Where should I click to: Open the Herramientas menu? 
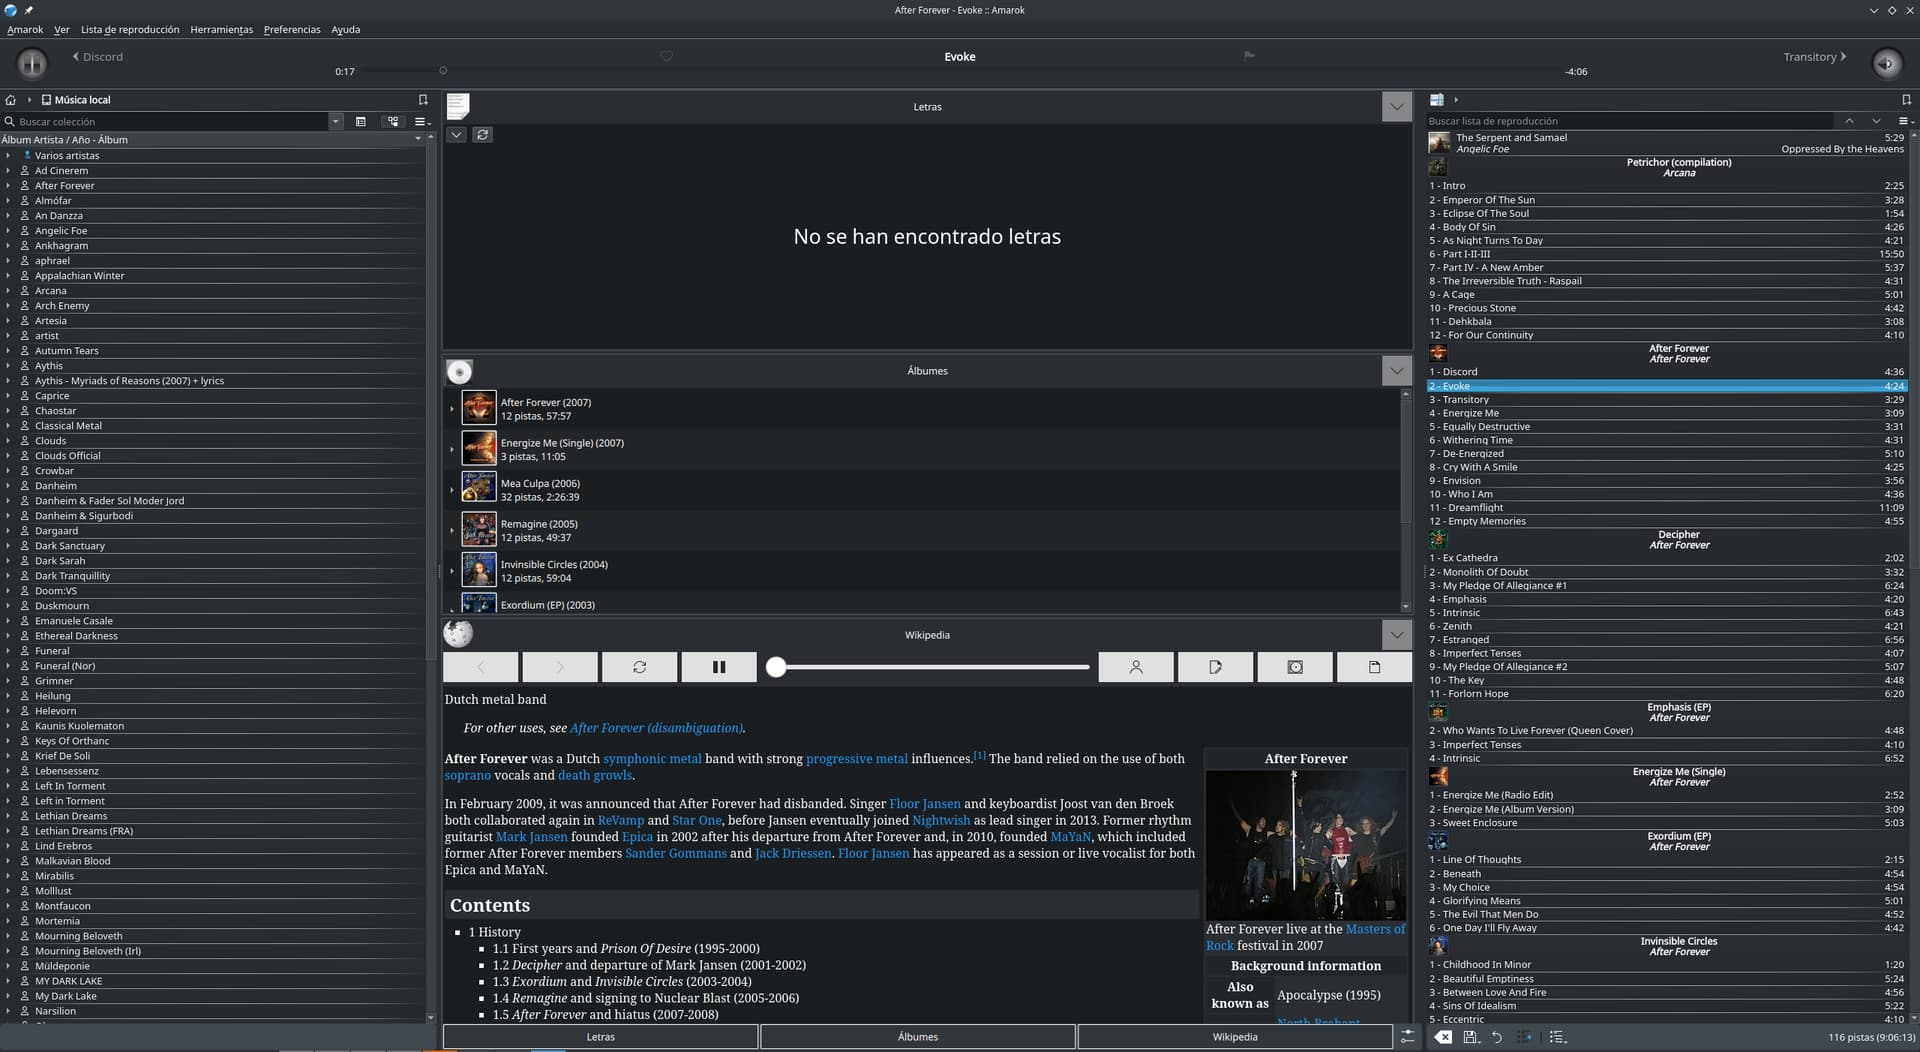222,30
